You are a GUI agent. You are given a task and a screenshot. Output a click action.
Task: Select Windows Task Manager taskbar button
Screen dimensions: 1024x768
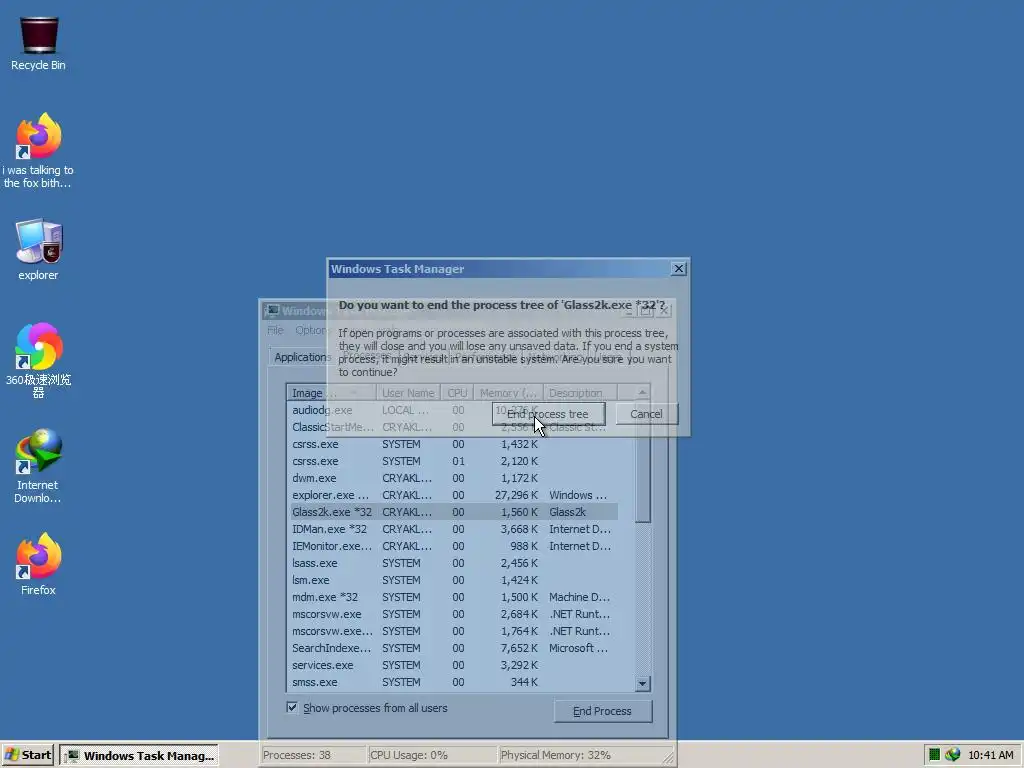139,756
